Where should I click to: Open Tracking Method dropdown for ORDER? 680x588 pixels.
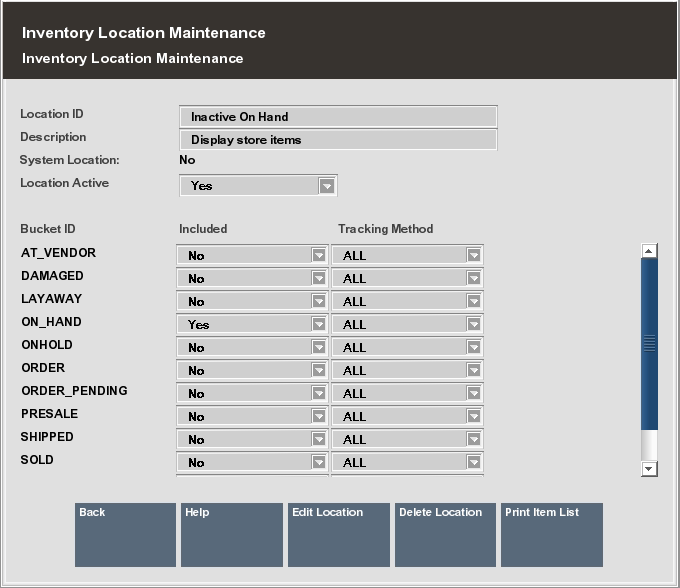point(407,370)
